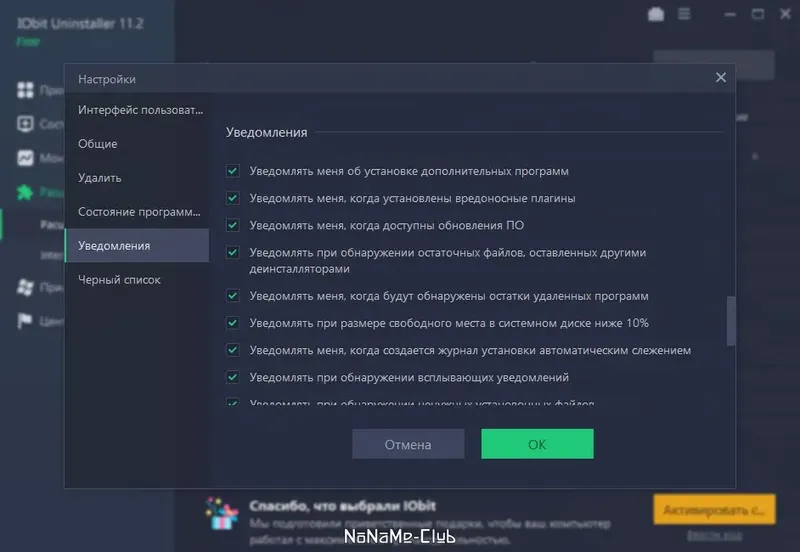Click the enter code link below activate
Viewport: 800px width, 552px height.
[714, 536]
